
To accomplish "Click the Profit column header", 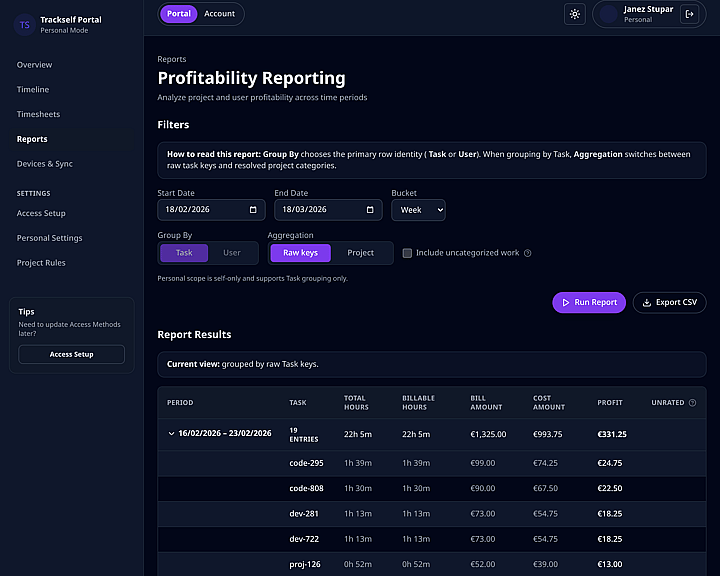I will (x=610, y=403).
